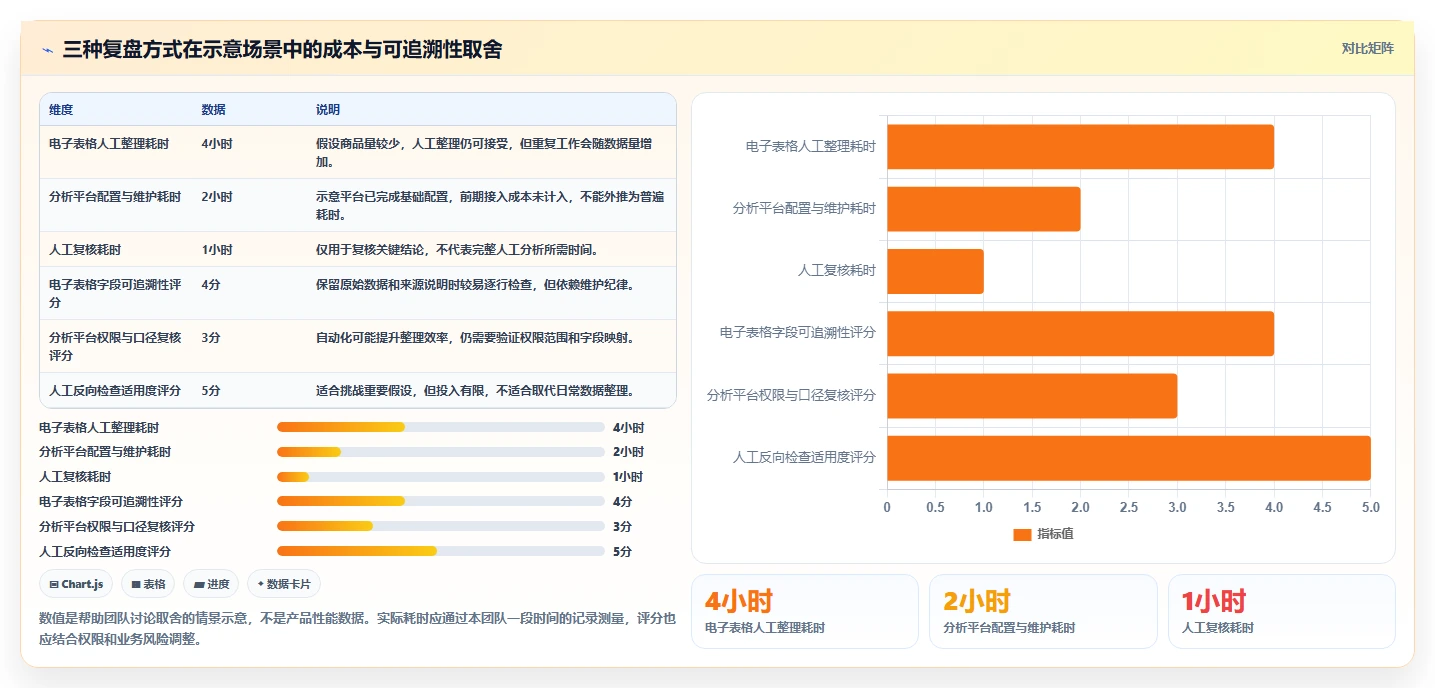The image size is (1435, 688).
Task: Click the progress bar for 电子表格人工整理耗时
Action: coord(441,427)
